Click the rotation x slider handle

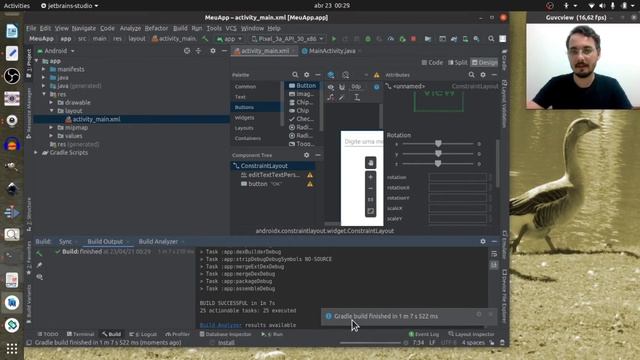click(x=438, y=144)
